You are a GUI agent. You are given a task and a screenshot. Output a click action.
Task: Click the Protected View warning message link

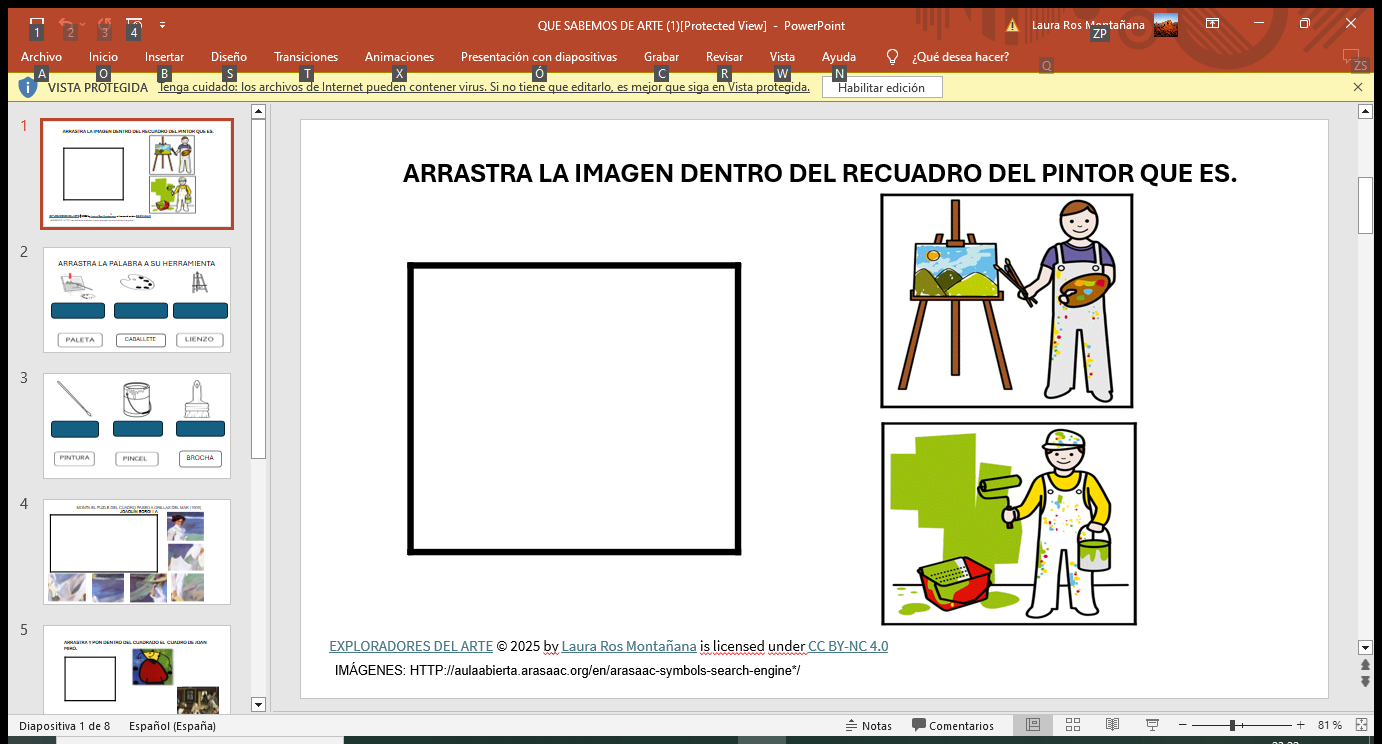point(484,87)
